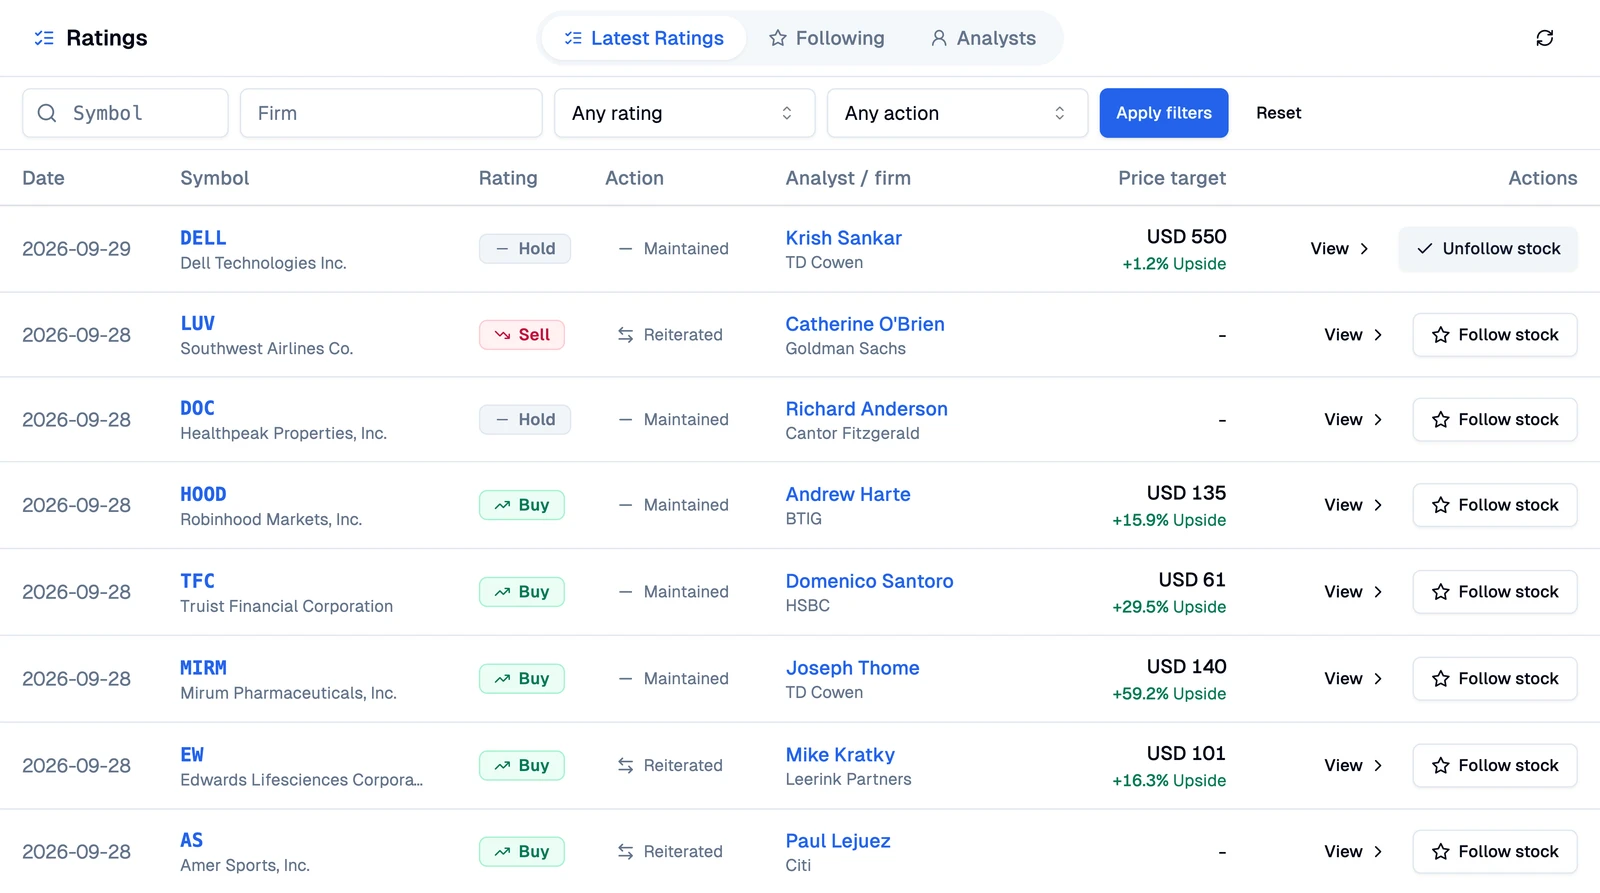
Task: Focus the Symbol search field
Action: point(125,113)
